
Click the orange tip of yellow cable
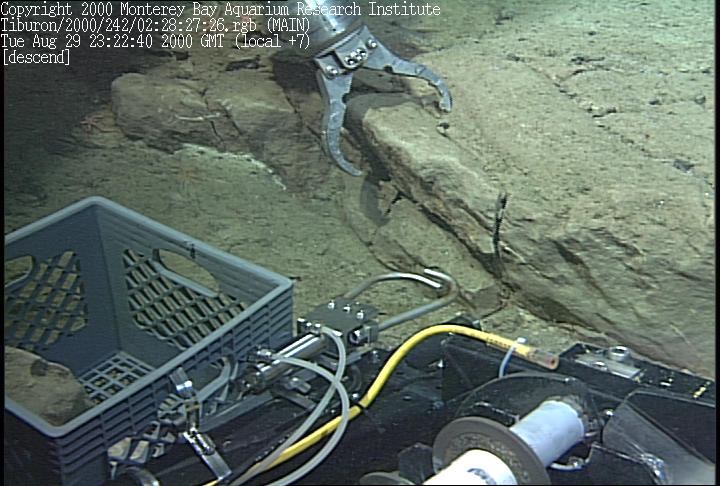coord(544,358)
